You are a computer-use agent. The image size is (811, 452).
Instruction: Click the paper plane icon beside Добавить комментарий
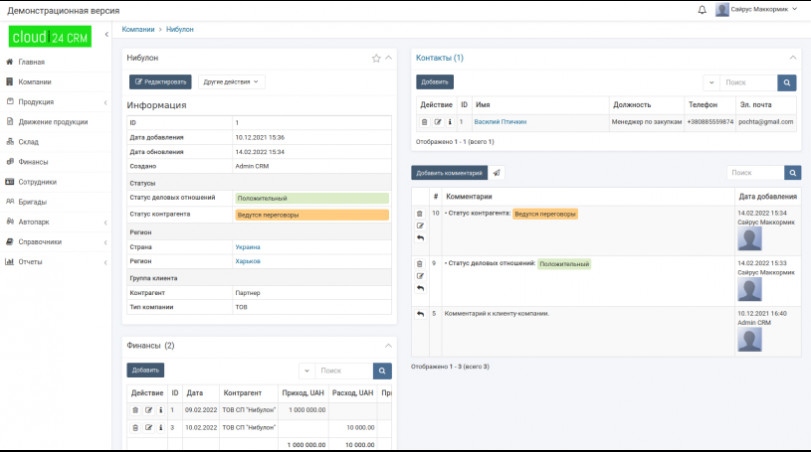pyautogui.click(x=497, y=173)
